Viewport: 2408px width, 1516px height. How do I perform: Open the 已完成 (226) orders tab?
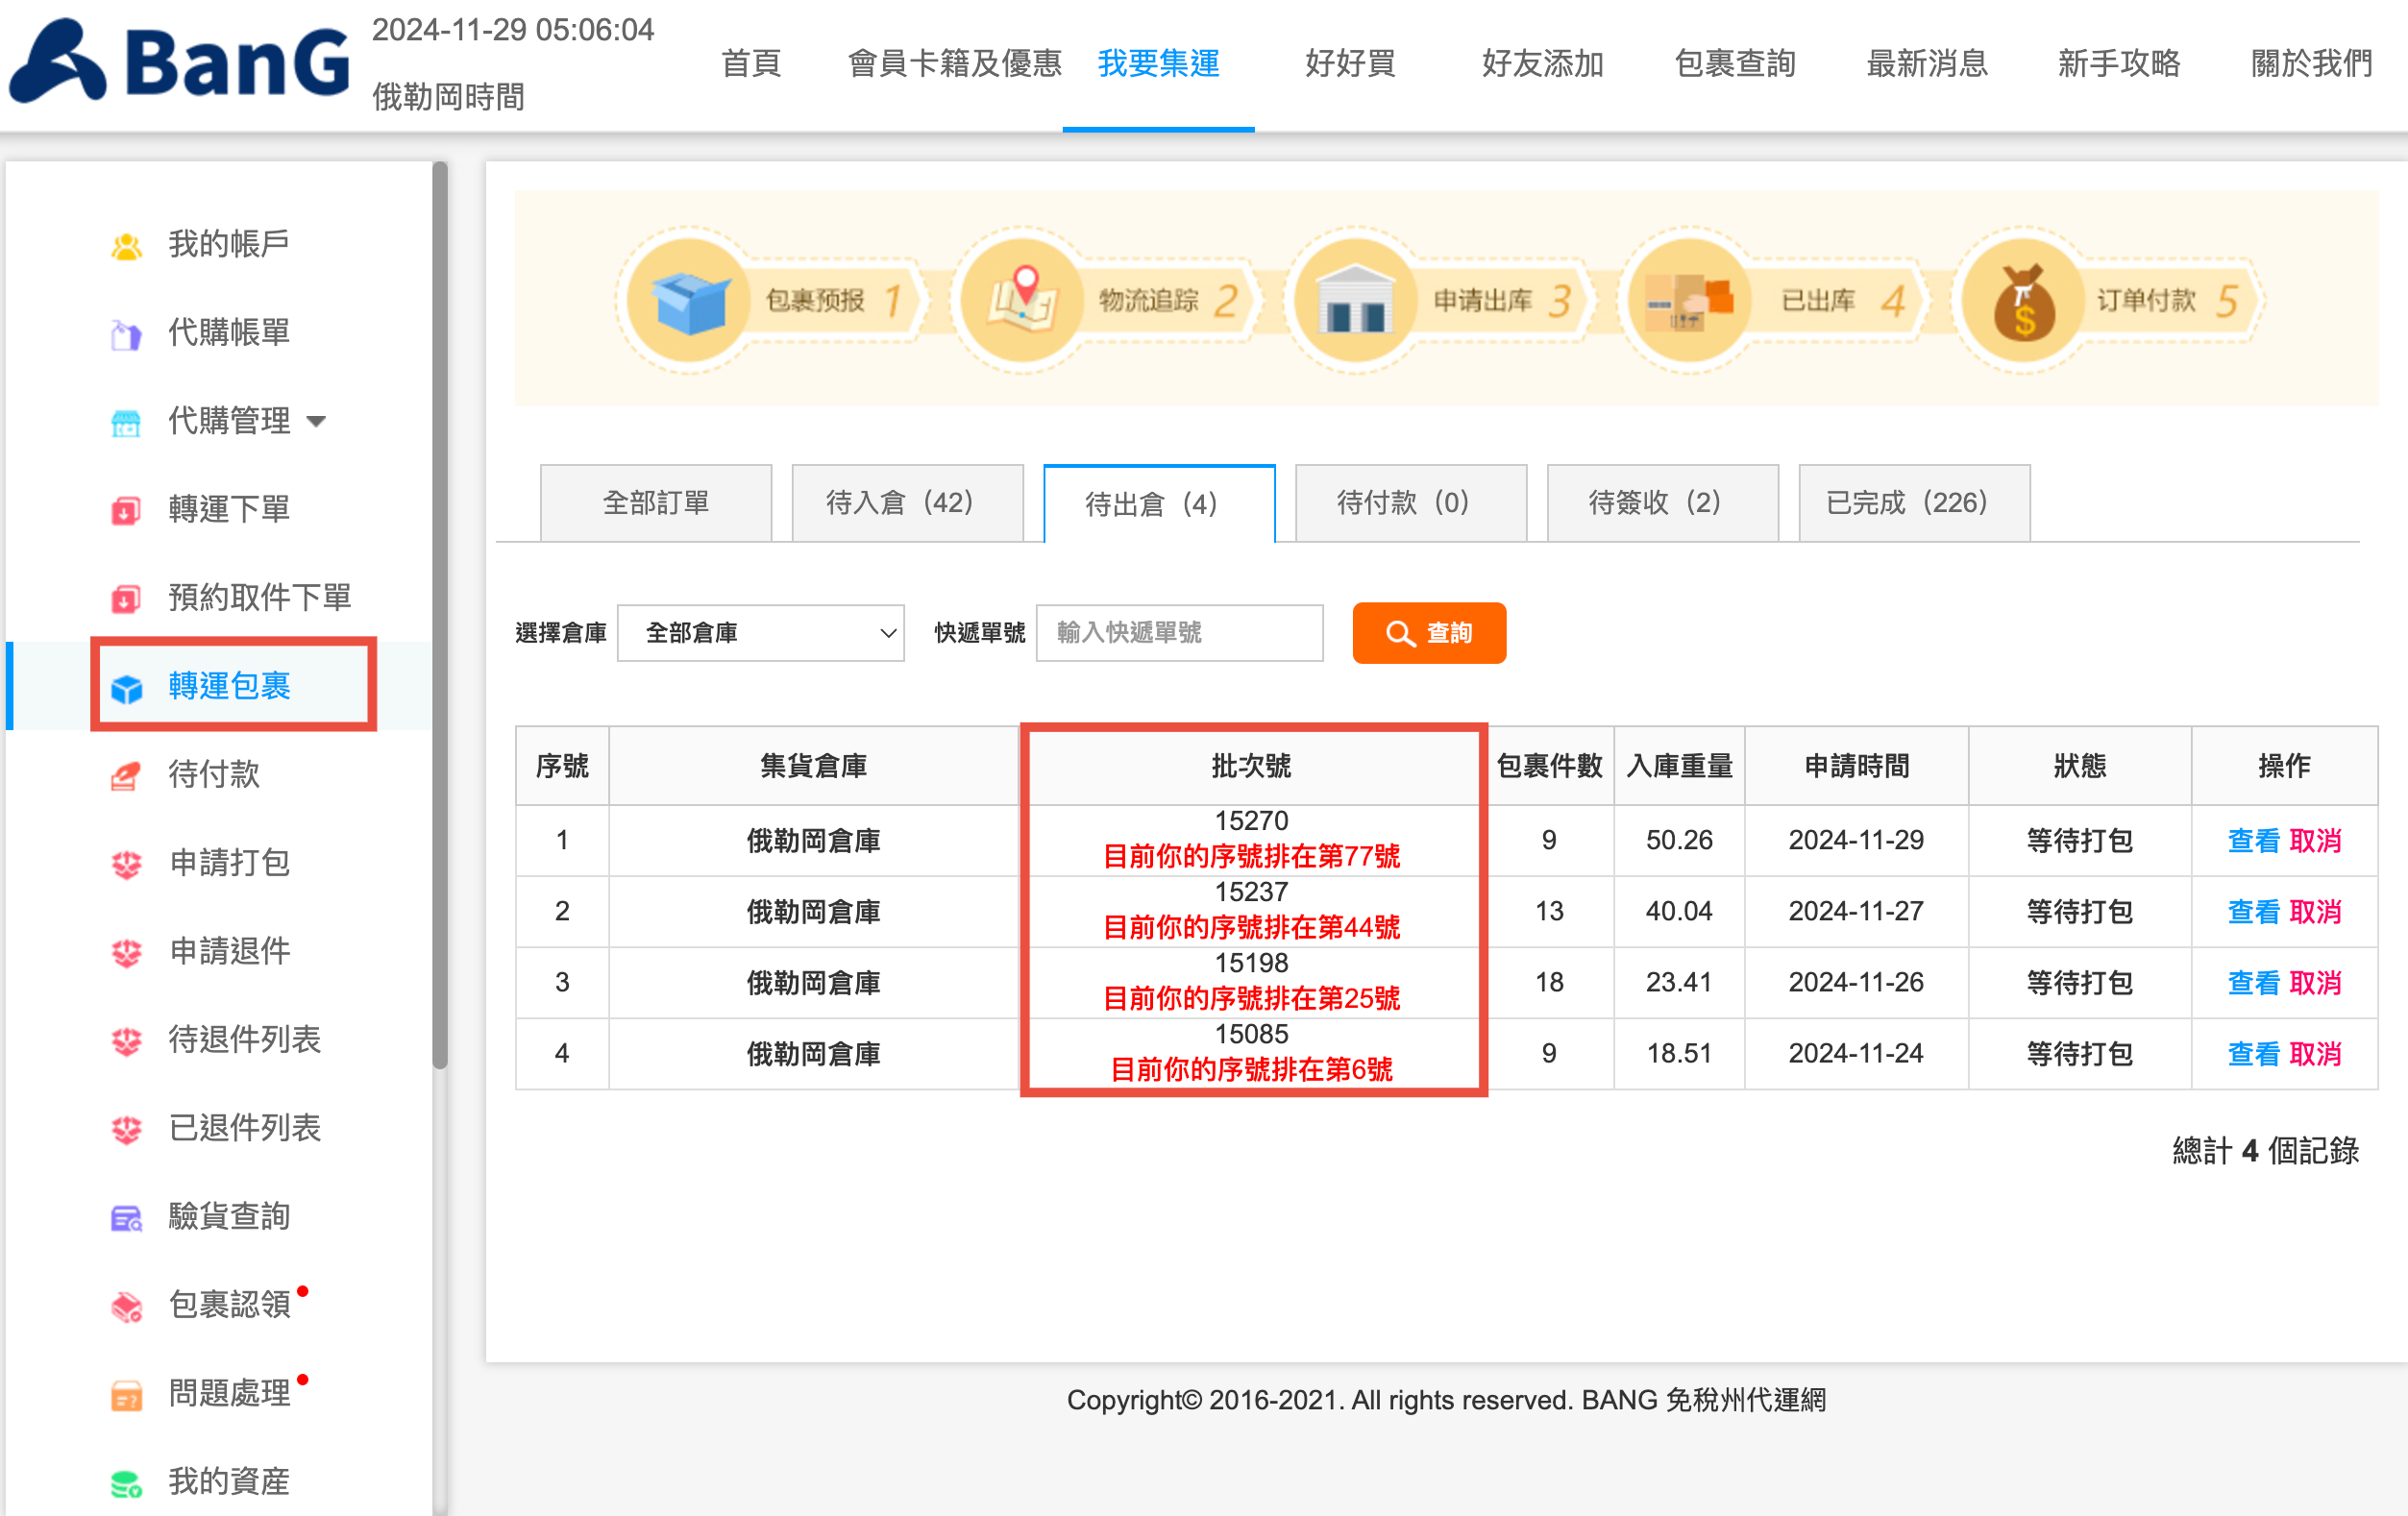tap(1913, 502)
